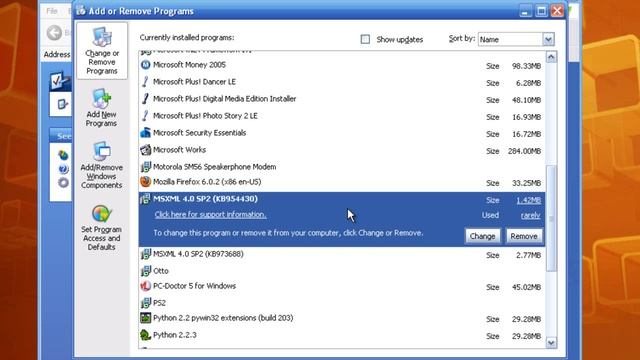The image size is (640, 360).
Task: Click the PS2 program icon
Action: click(145, 303)
